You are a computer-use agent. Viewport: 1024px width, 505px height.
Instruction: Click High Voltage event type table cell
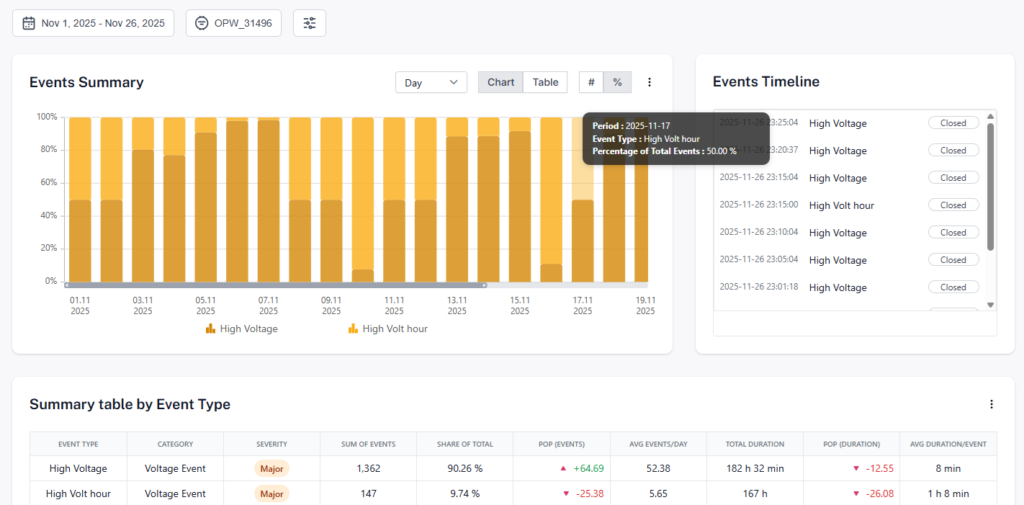coord(78,468)
